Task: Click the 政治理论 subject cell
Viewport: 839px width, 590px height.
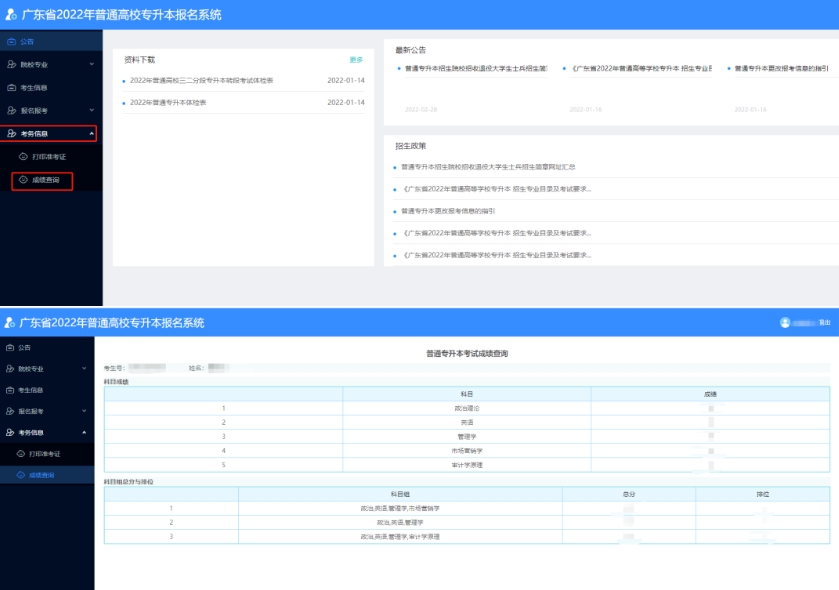Action: (467, 408)
